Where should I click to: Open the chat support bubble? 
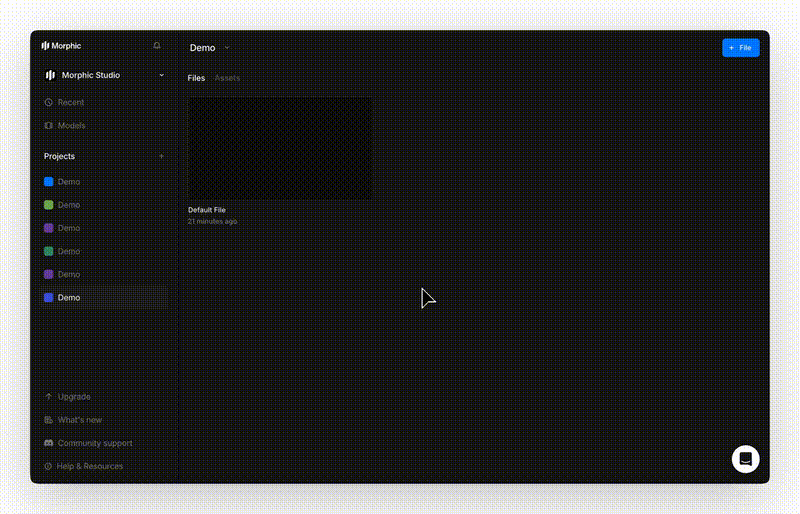pyautogui.click(x=745, y=459)
